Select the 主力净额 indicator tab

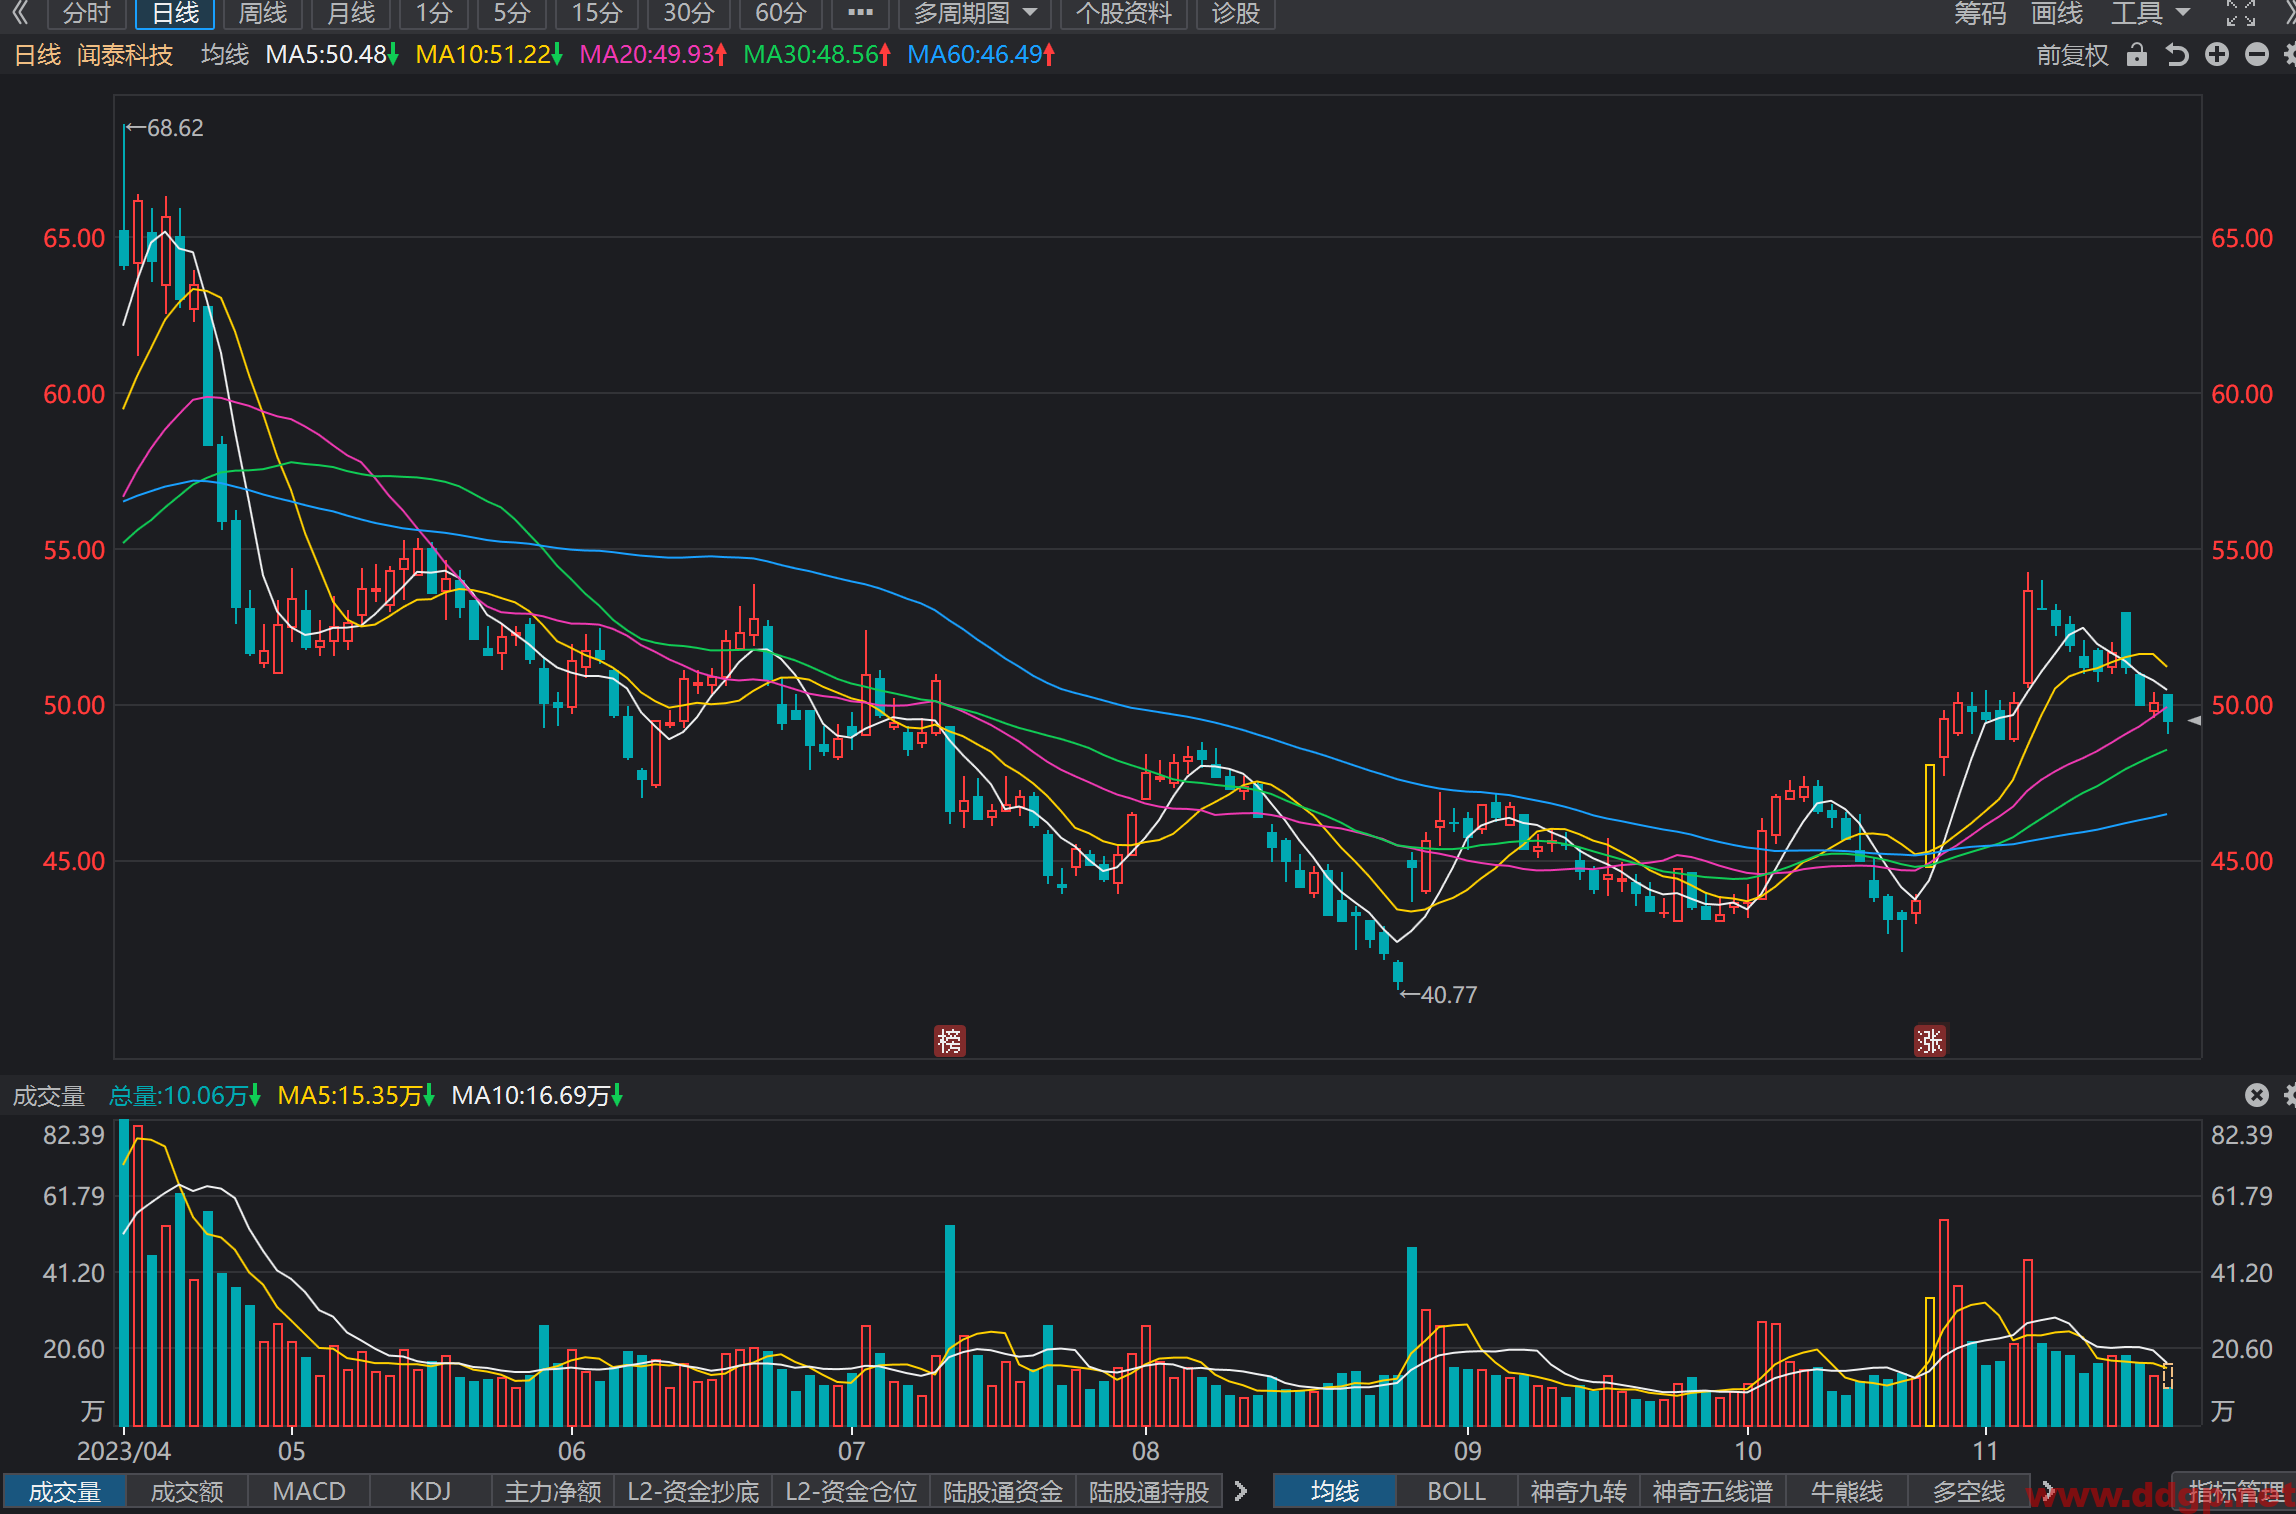click(x=553, y=1491)
